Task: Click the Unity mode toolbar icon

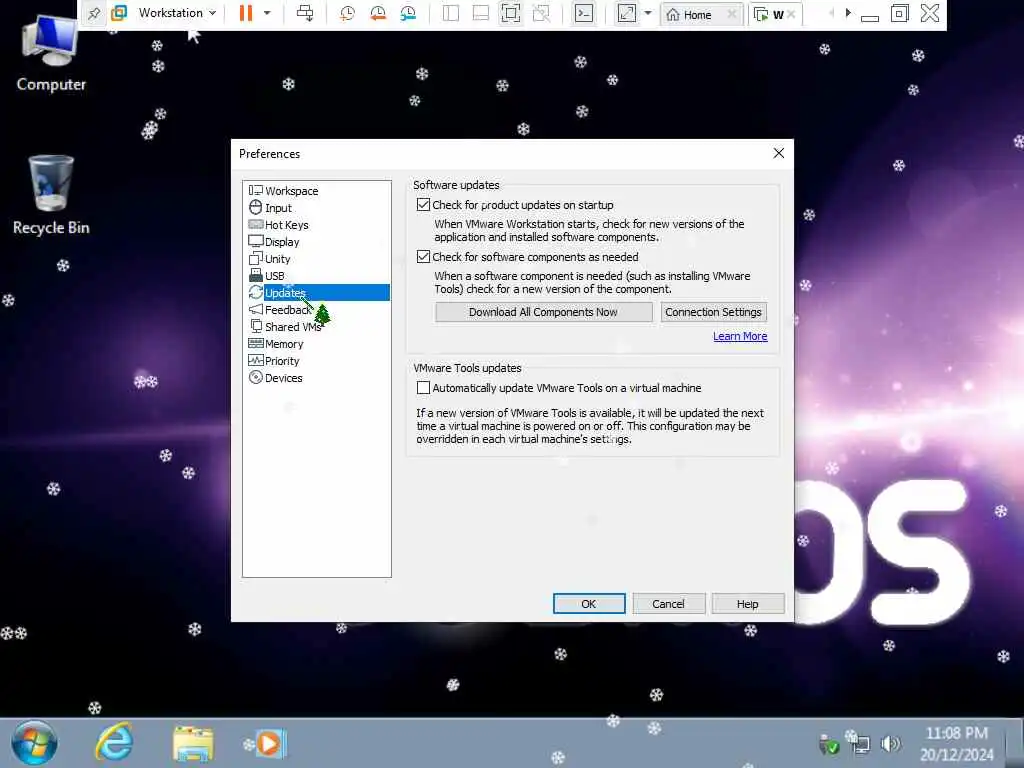Action: click(x=541, y=13)
